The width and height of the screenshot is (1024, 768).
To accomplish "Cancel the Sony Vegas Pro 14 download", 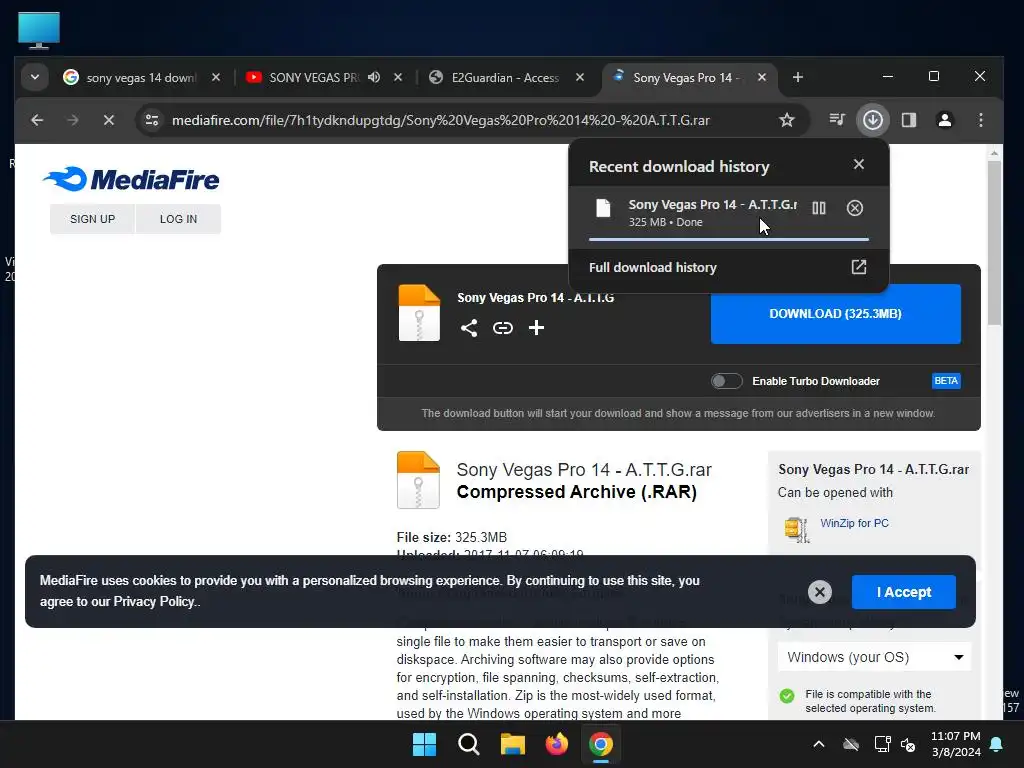I will click(855, 208).
